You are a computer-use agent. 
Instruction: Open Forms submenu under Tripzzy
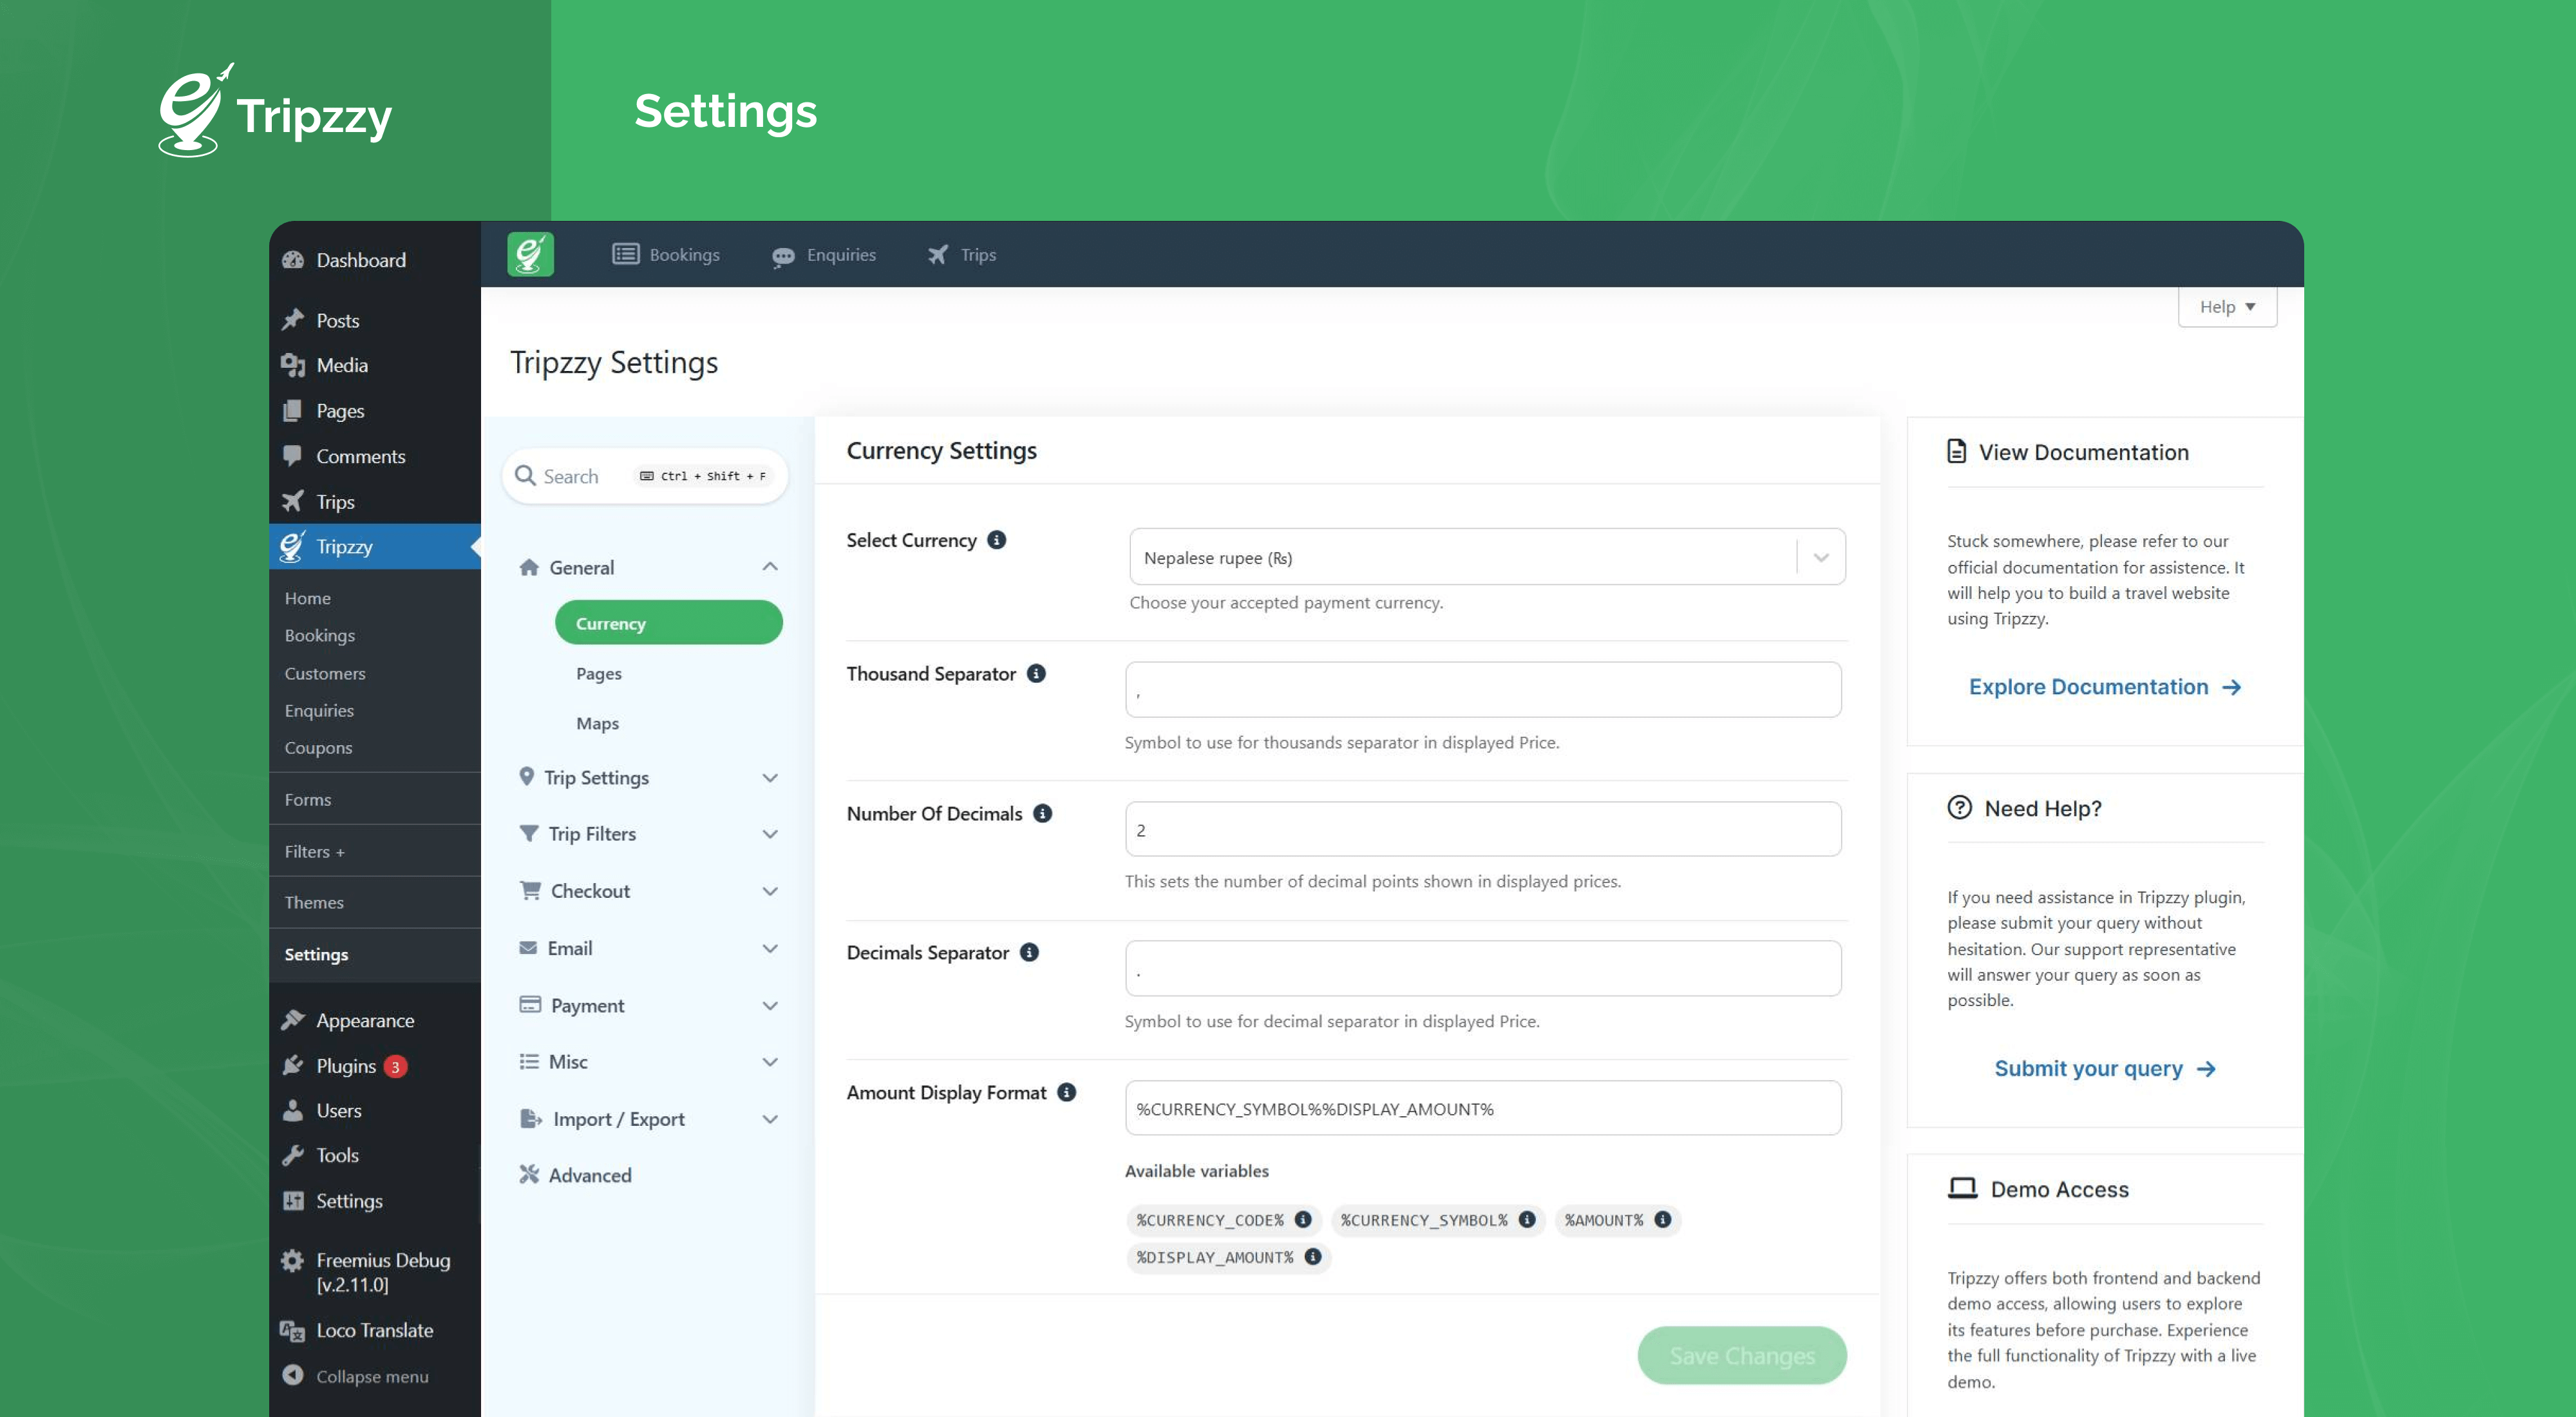pos(307,799)
